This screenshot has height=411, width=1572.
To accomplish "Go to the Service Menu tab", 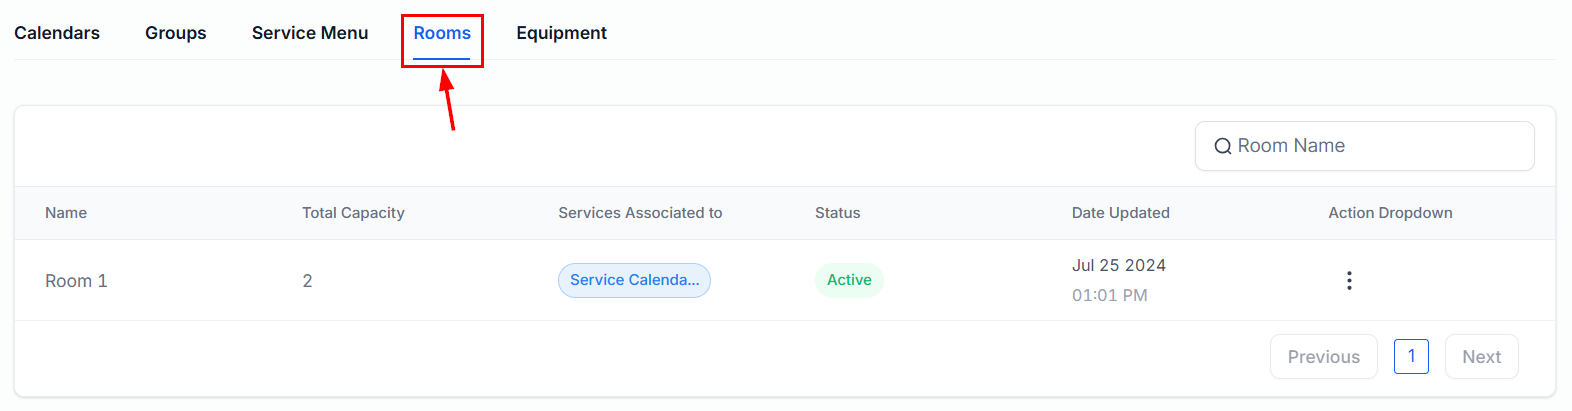I will [310, 33].
